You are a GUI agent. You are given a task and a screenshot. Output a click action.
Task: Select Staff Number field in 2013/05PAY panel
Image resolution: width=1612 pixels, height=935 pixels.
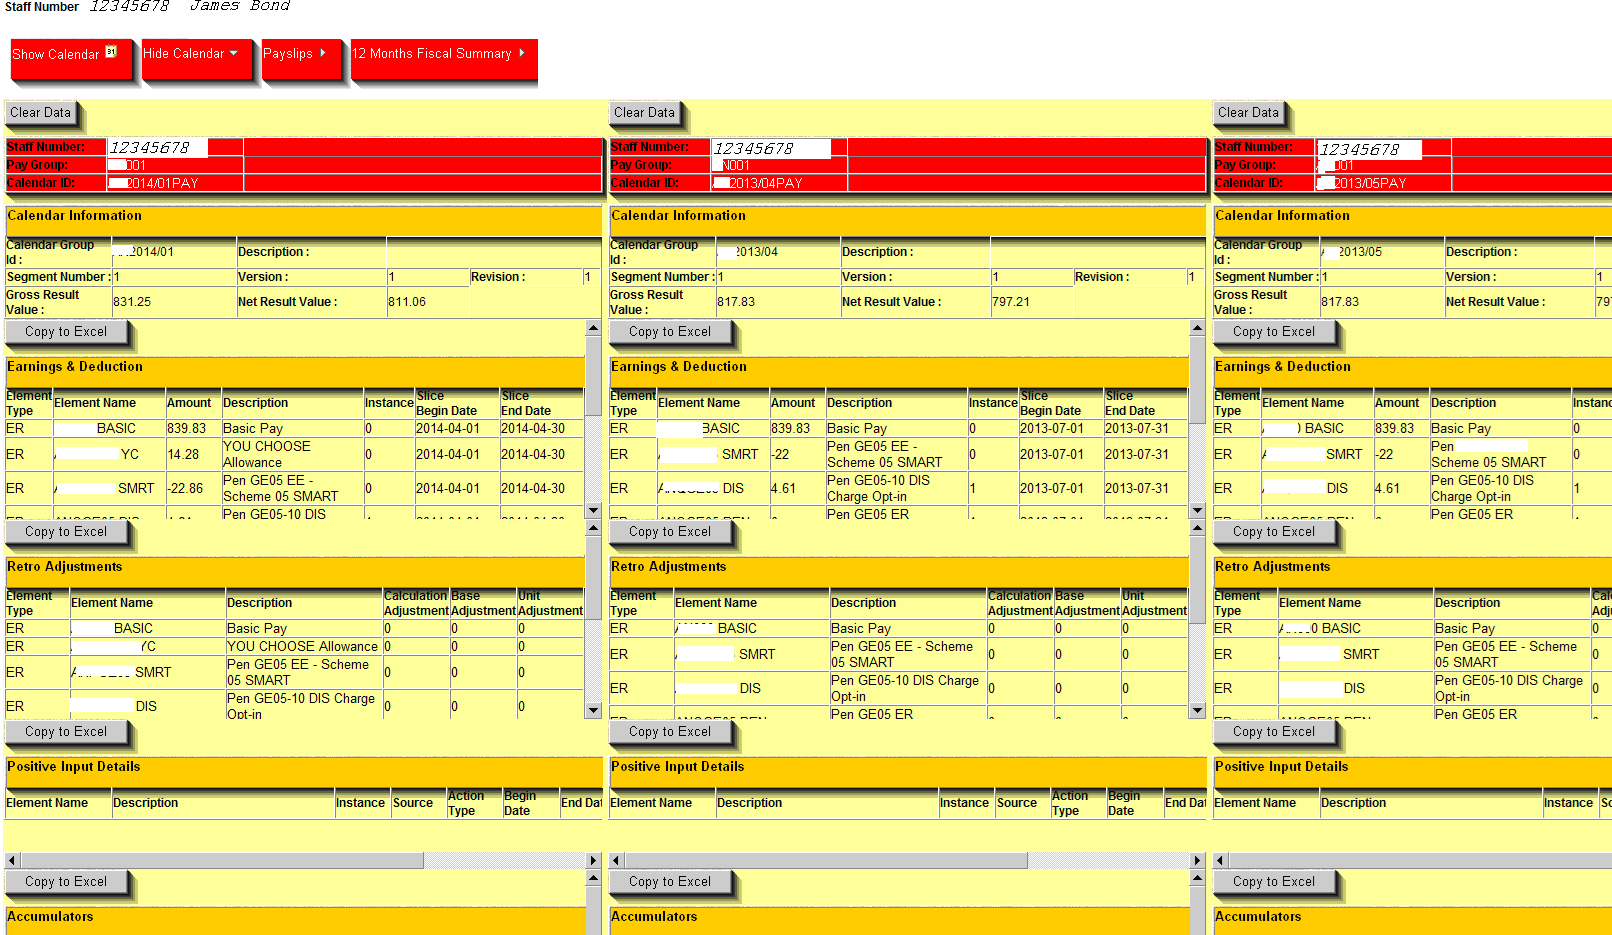tap(1368, 150)
